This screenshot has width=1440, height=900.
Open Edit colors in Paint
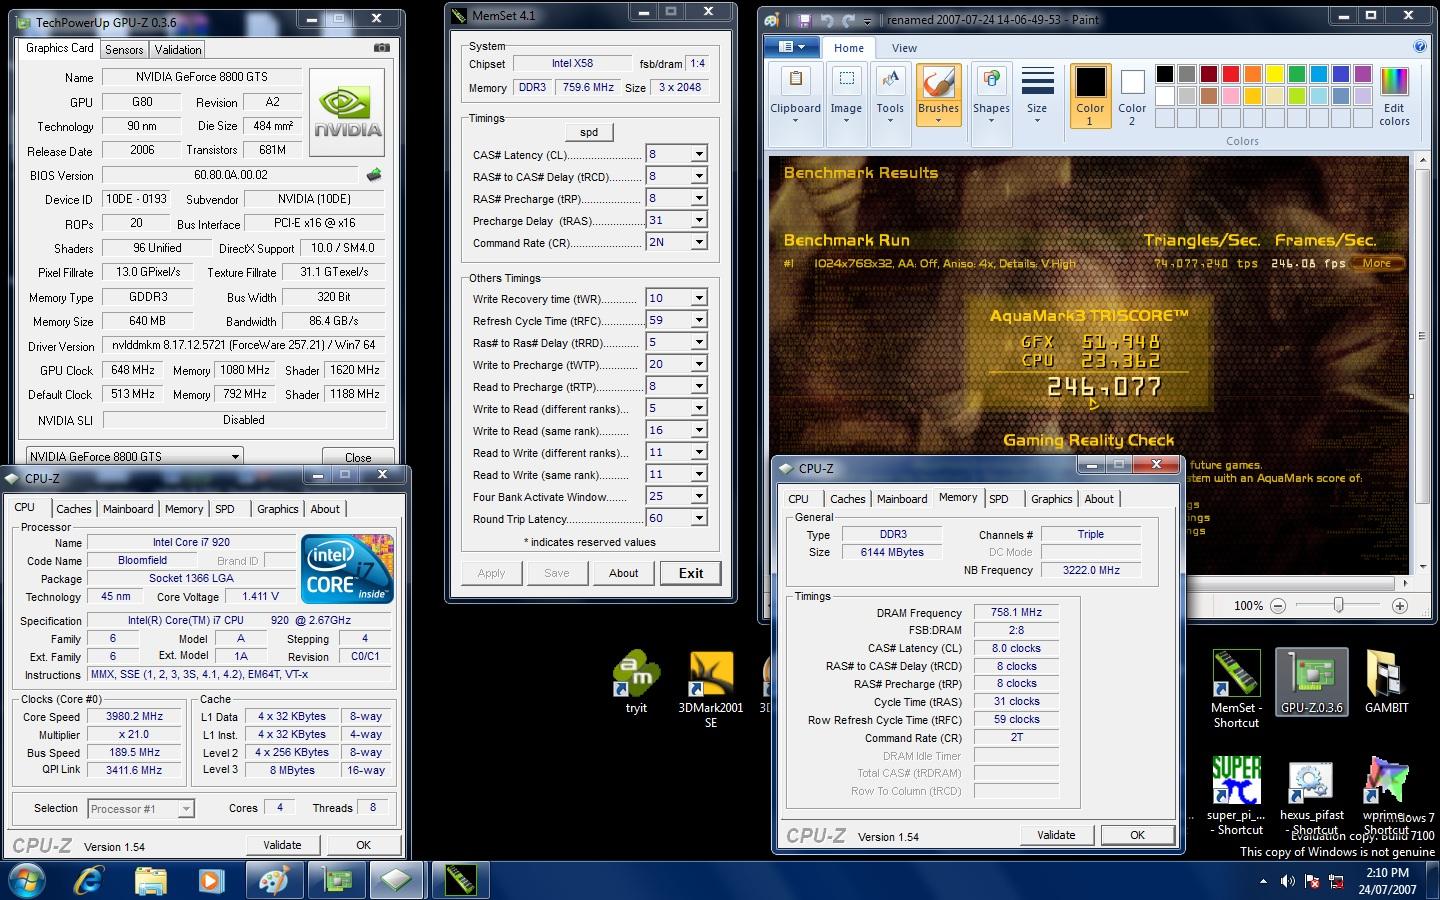[1394, 96]
